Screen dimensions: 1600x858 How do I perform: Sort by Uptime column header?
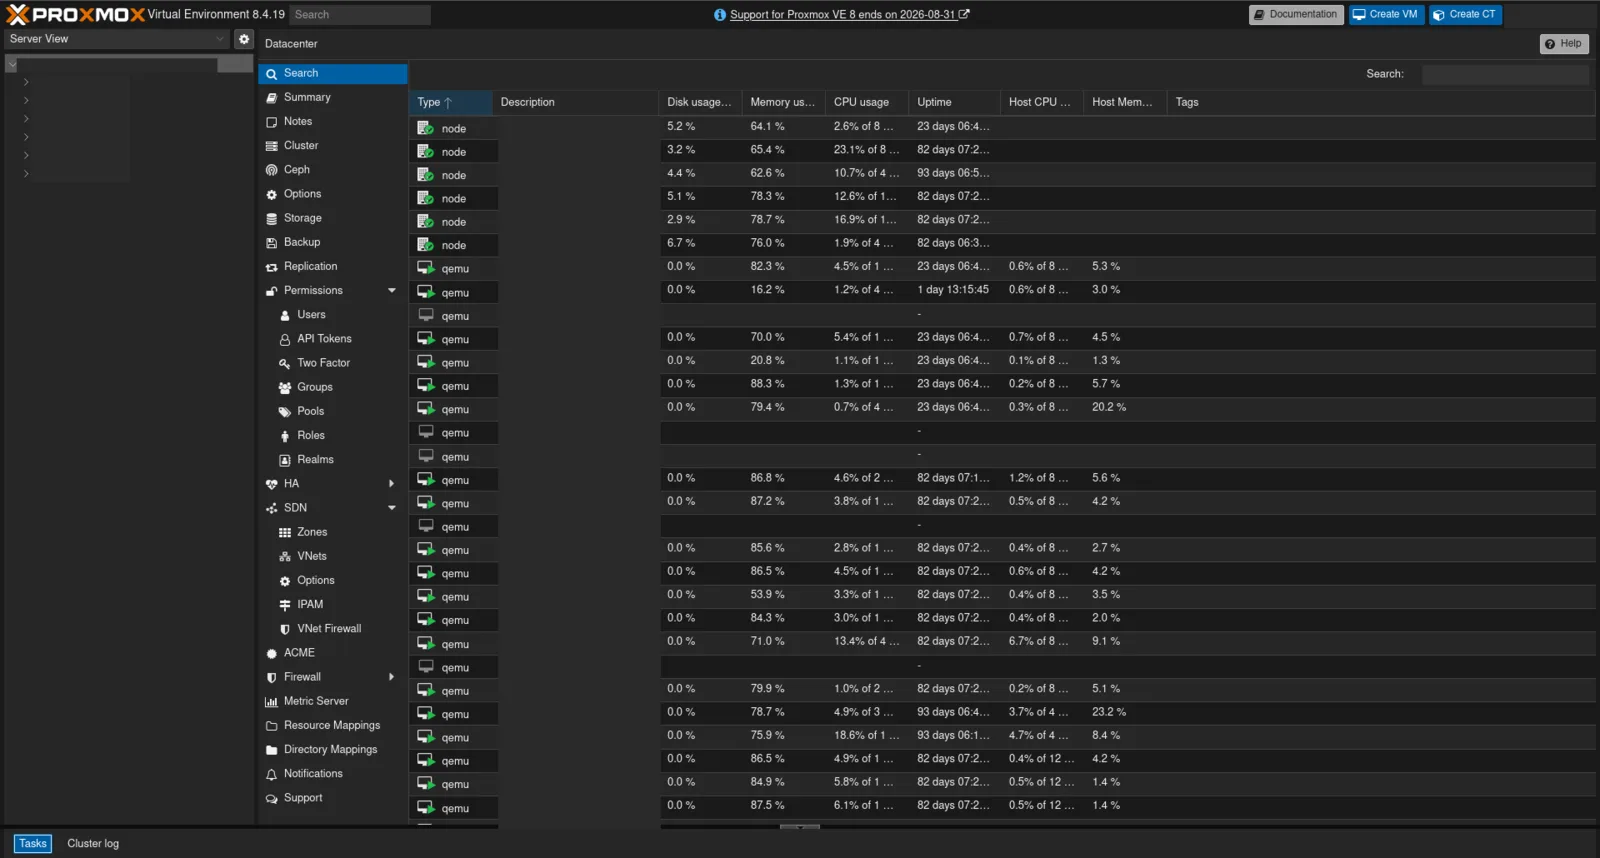point(954,102)
